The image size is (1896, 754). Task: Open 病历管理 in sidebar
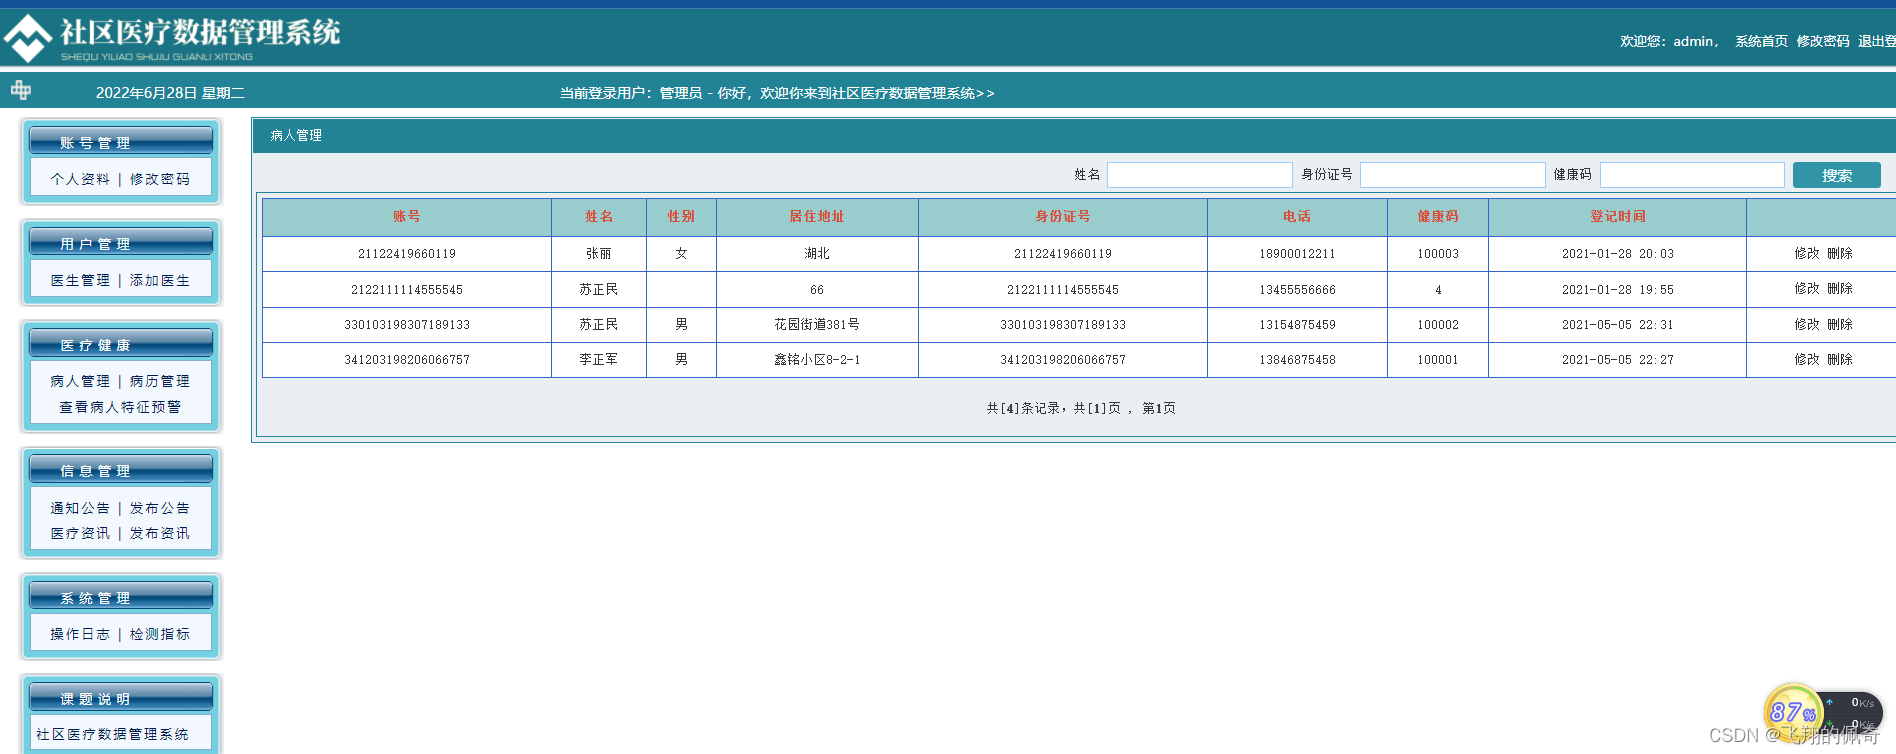point(160,381)
